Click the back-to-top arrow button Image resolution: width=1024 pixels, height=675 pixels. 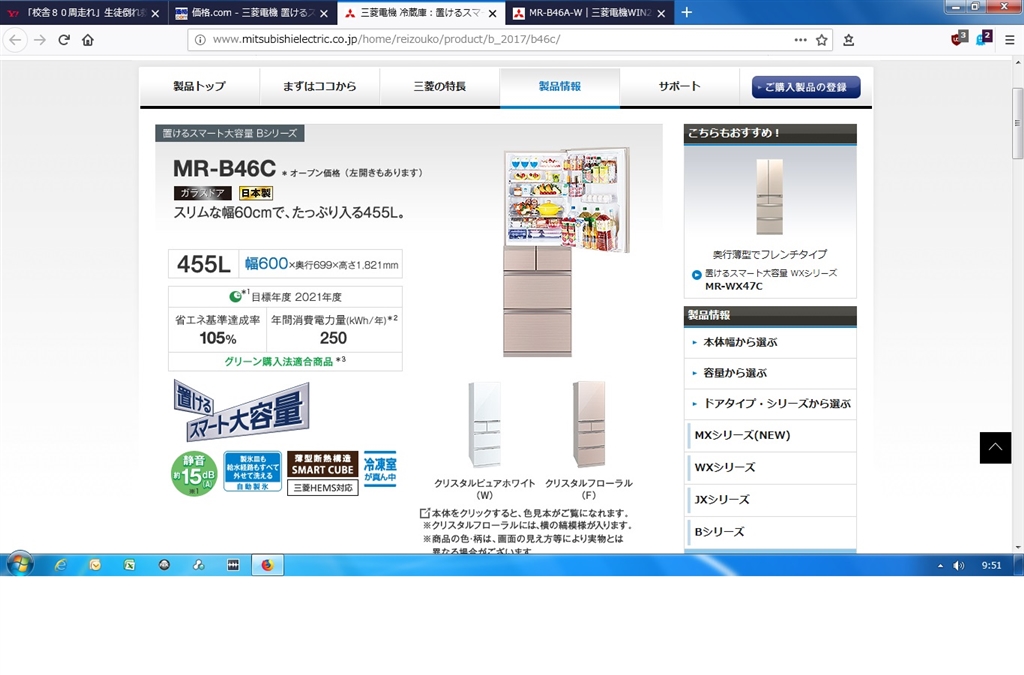[995, 447]
